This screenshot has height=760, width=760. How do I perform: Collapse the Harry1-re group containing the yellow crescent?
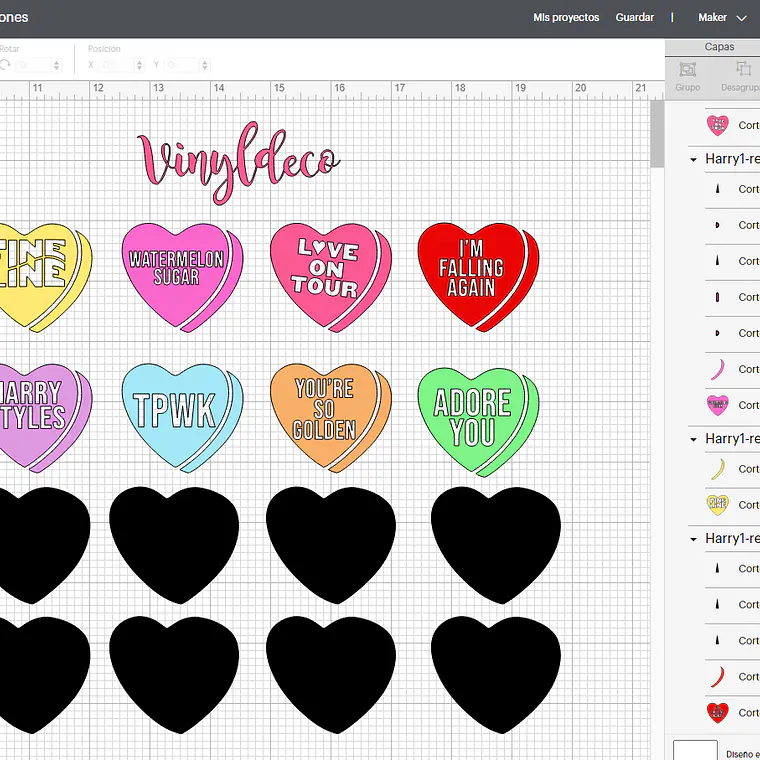click(x=693, y=440)
